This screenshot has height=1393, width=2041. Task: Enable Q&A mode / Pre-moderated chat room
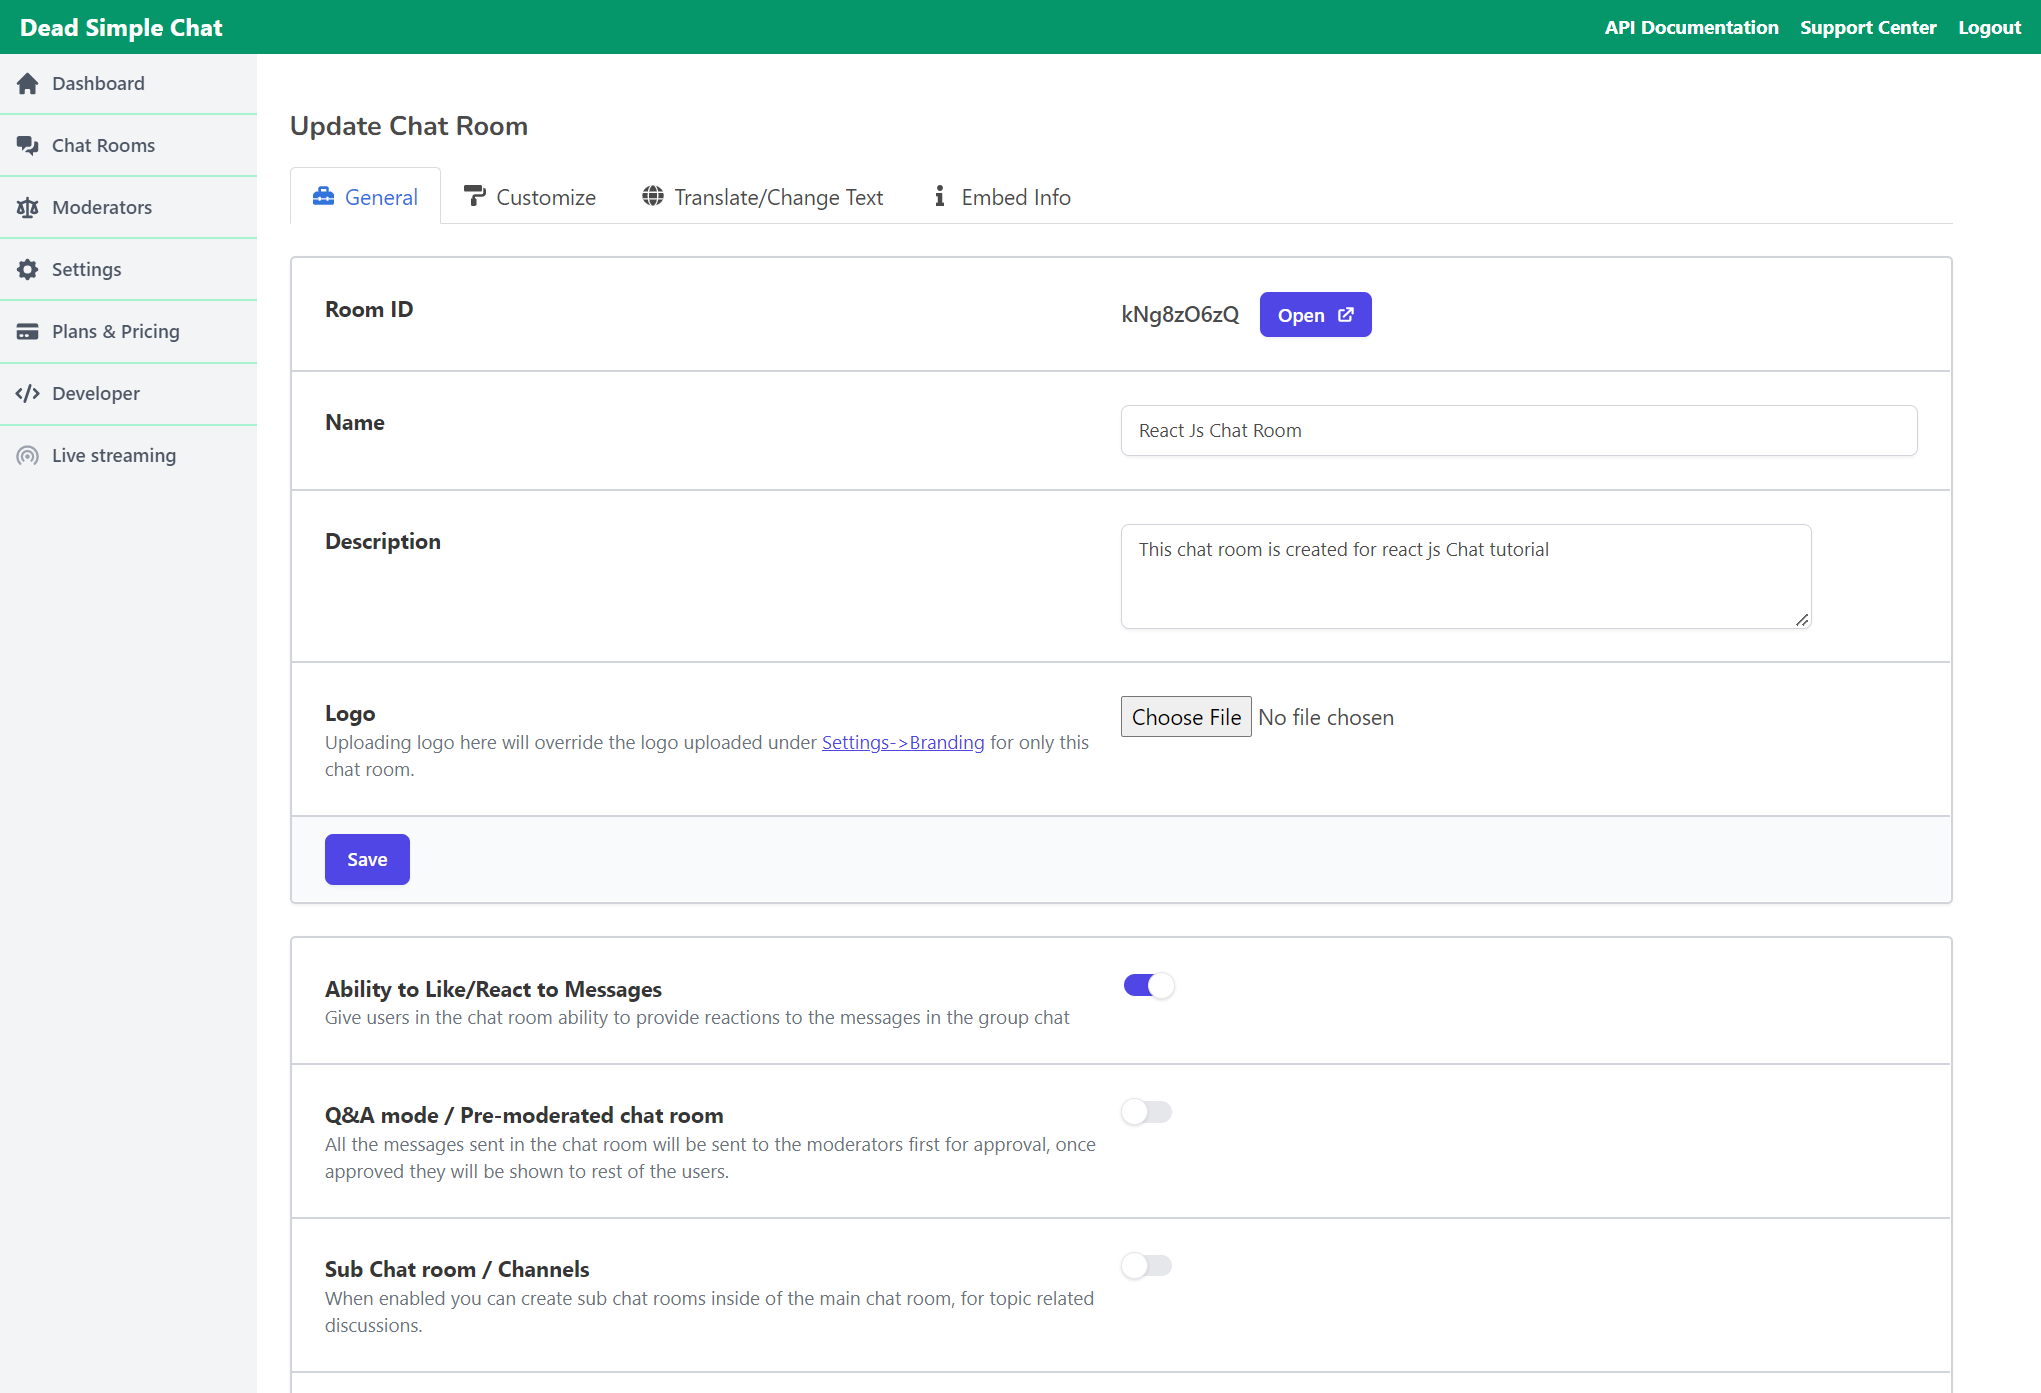(x=1147, y=1111)
